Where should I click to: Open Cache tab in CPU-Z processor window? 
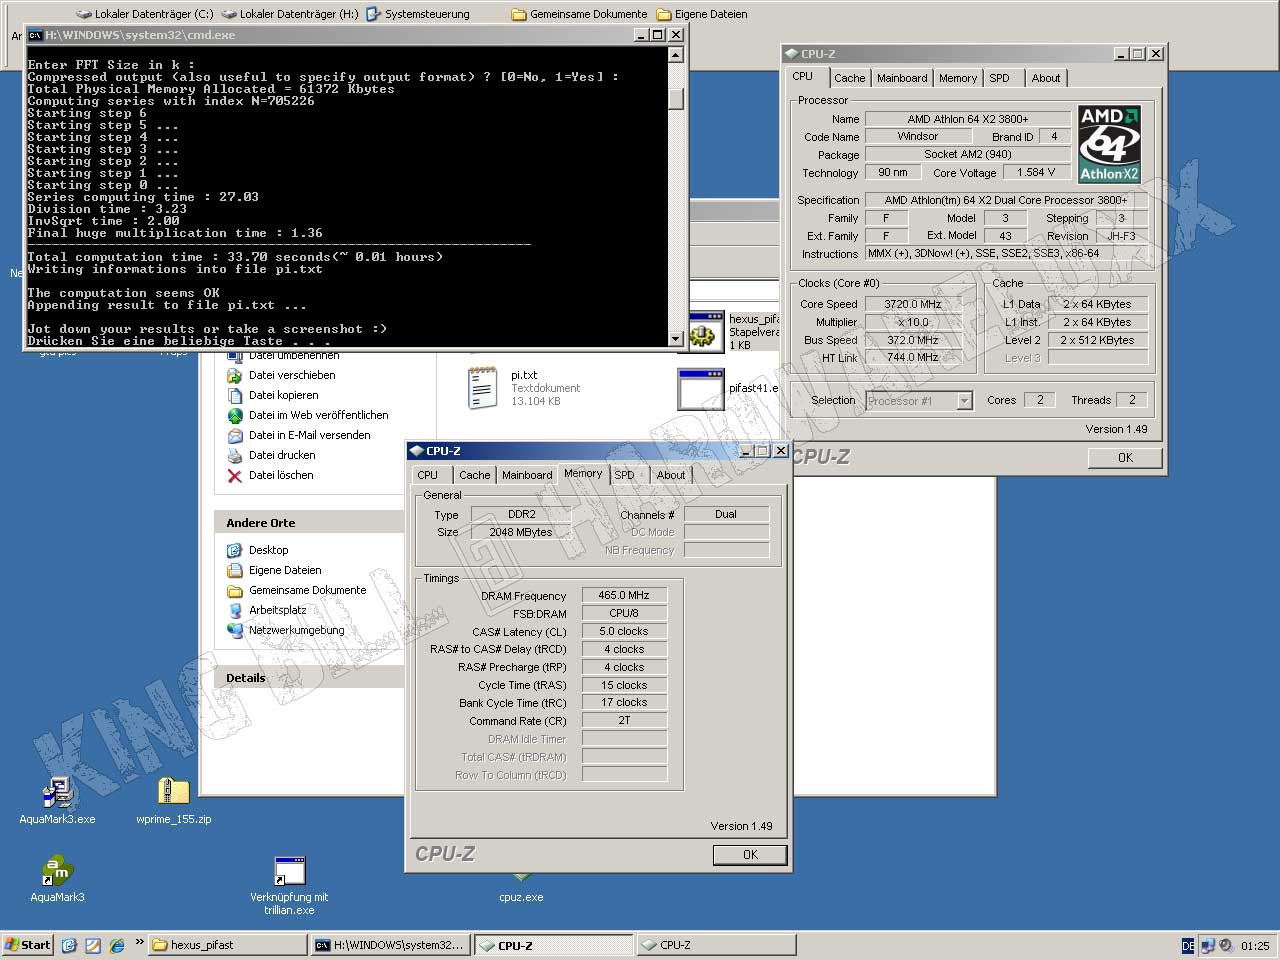tap(850, 78)
